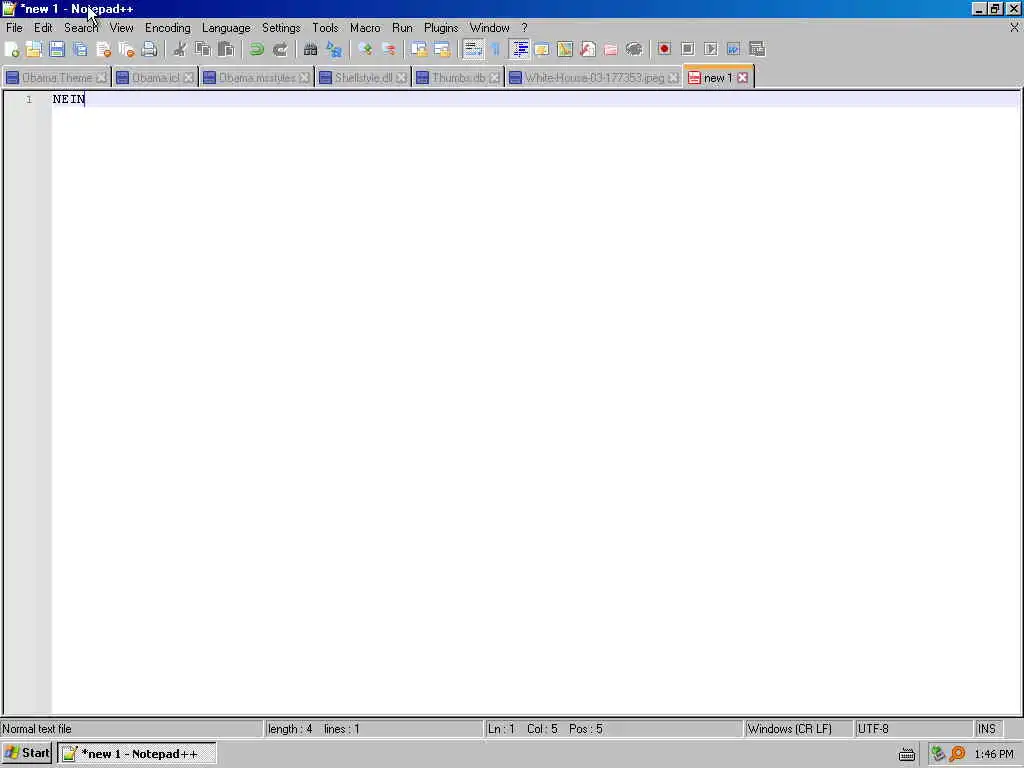This screenshot has width=1024, height=768.
Task: Click the Close file toolbar icon
Action: coord(103,49)
